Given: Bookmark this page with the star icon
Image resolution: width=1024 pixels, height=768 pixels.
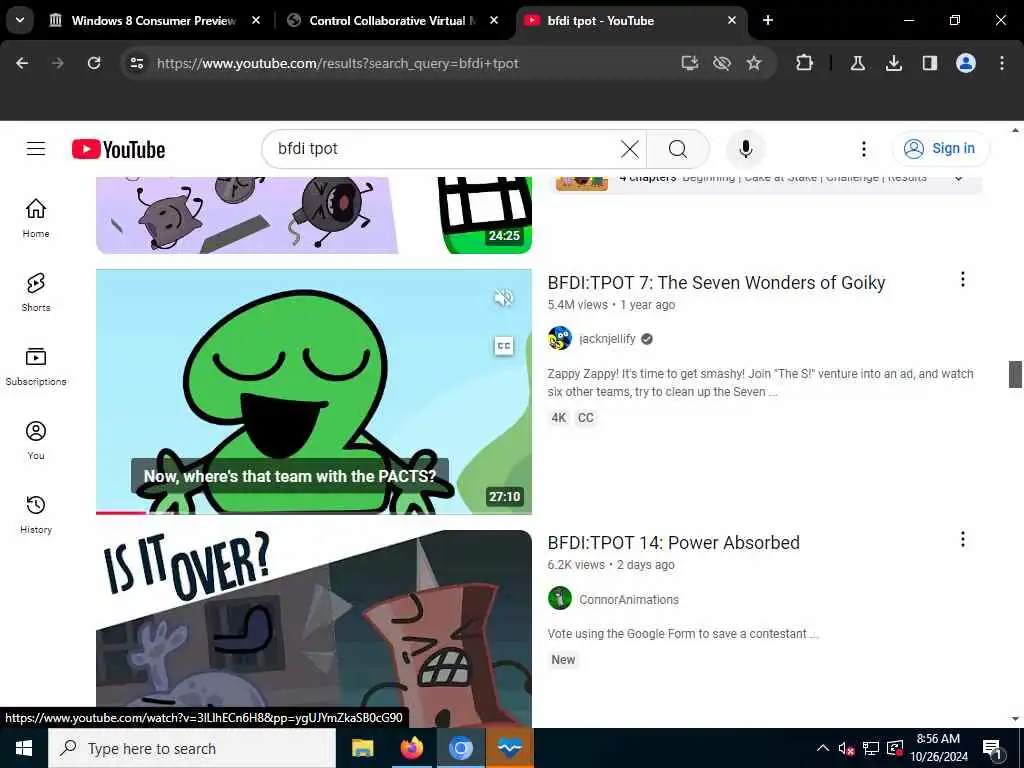Looking at the screenshot, I should (x=754, y=63).
